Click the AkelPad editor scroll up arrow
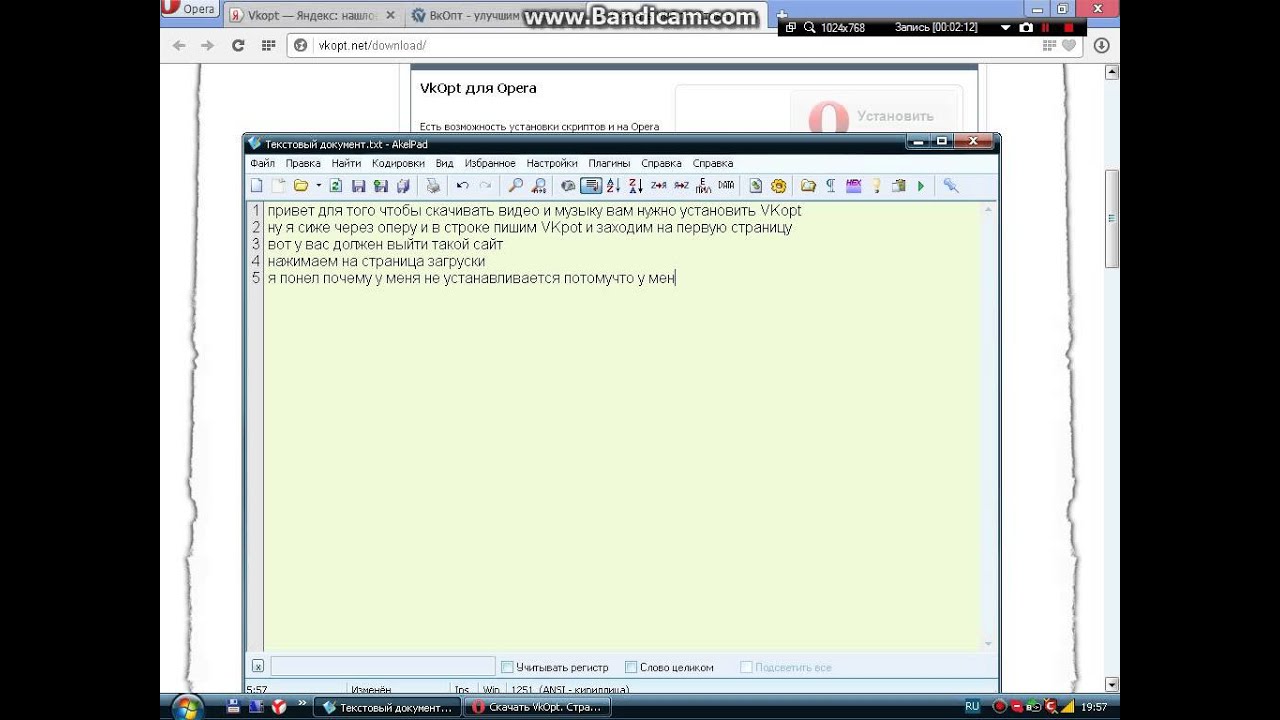Screen dimensions: 1280x720 [989, 210]
